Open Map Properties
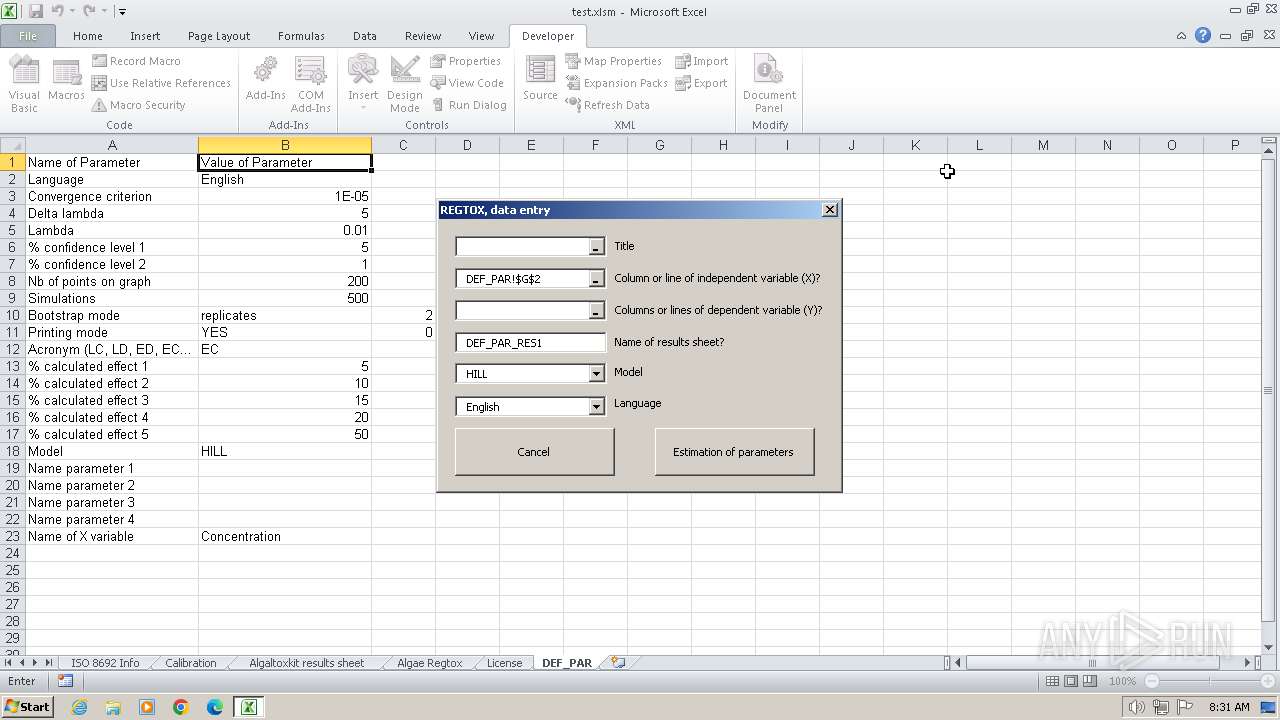 613,61
